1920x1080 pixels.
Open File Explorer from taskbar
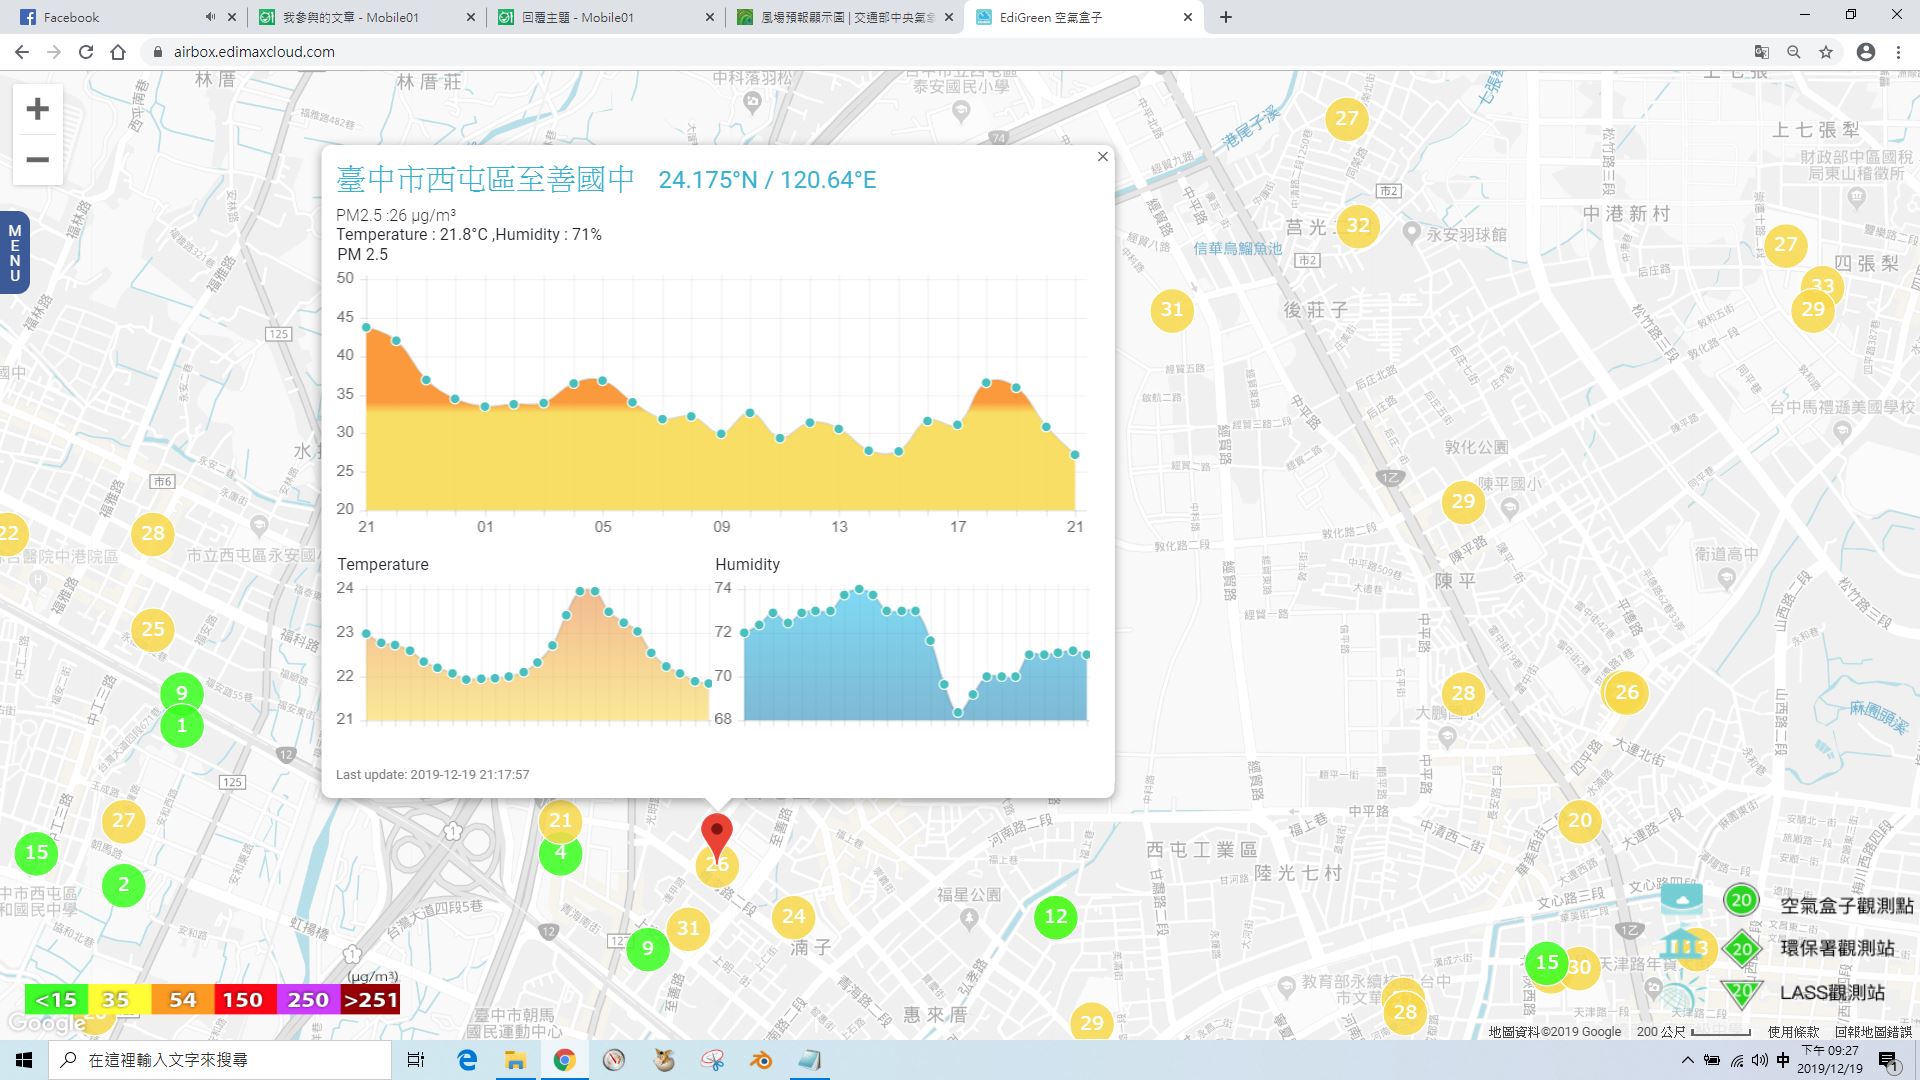click(x=515, y=1060)
